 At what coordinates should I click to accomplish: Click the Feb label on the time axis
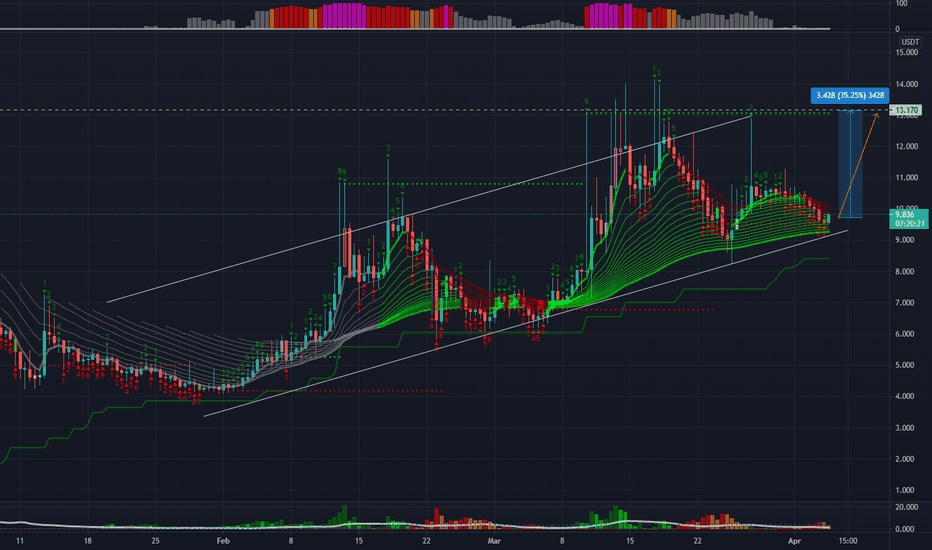pos(223,541)
